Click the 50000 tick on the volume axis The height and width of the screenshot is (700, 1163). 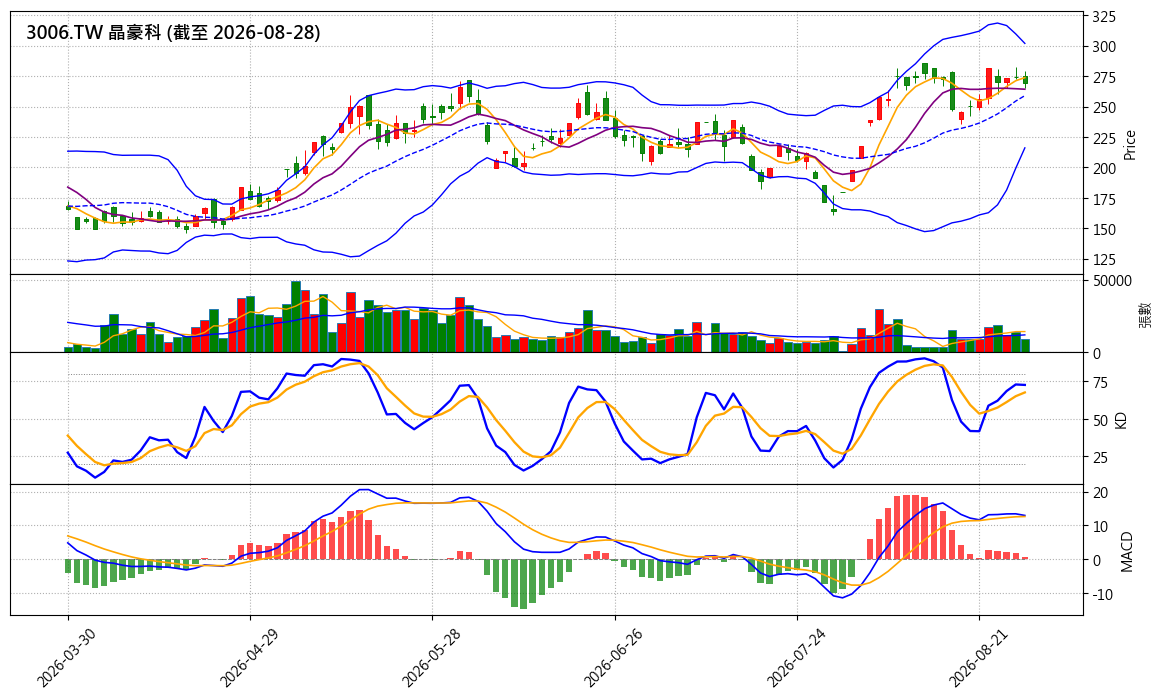[x=1113, y=280]
